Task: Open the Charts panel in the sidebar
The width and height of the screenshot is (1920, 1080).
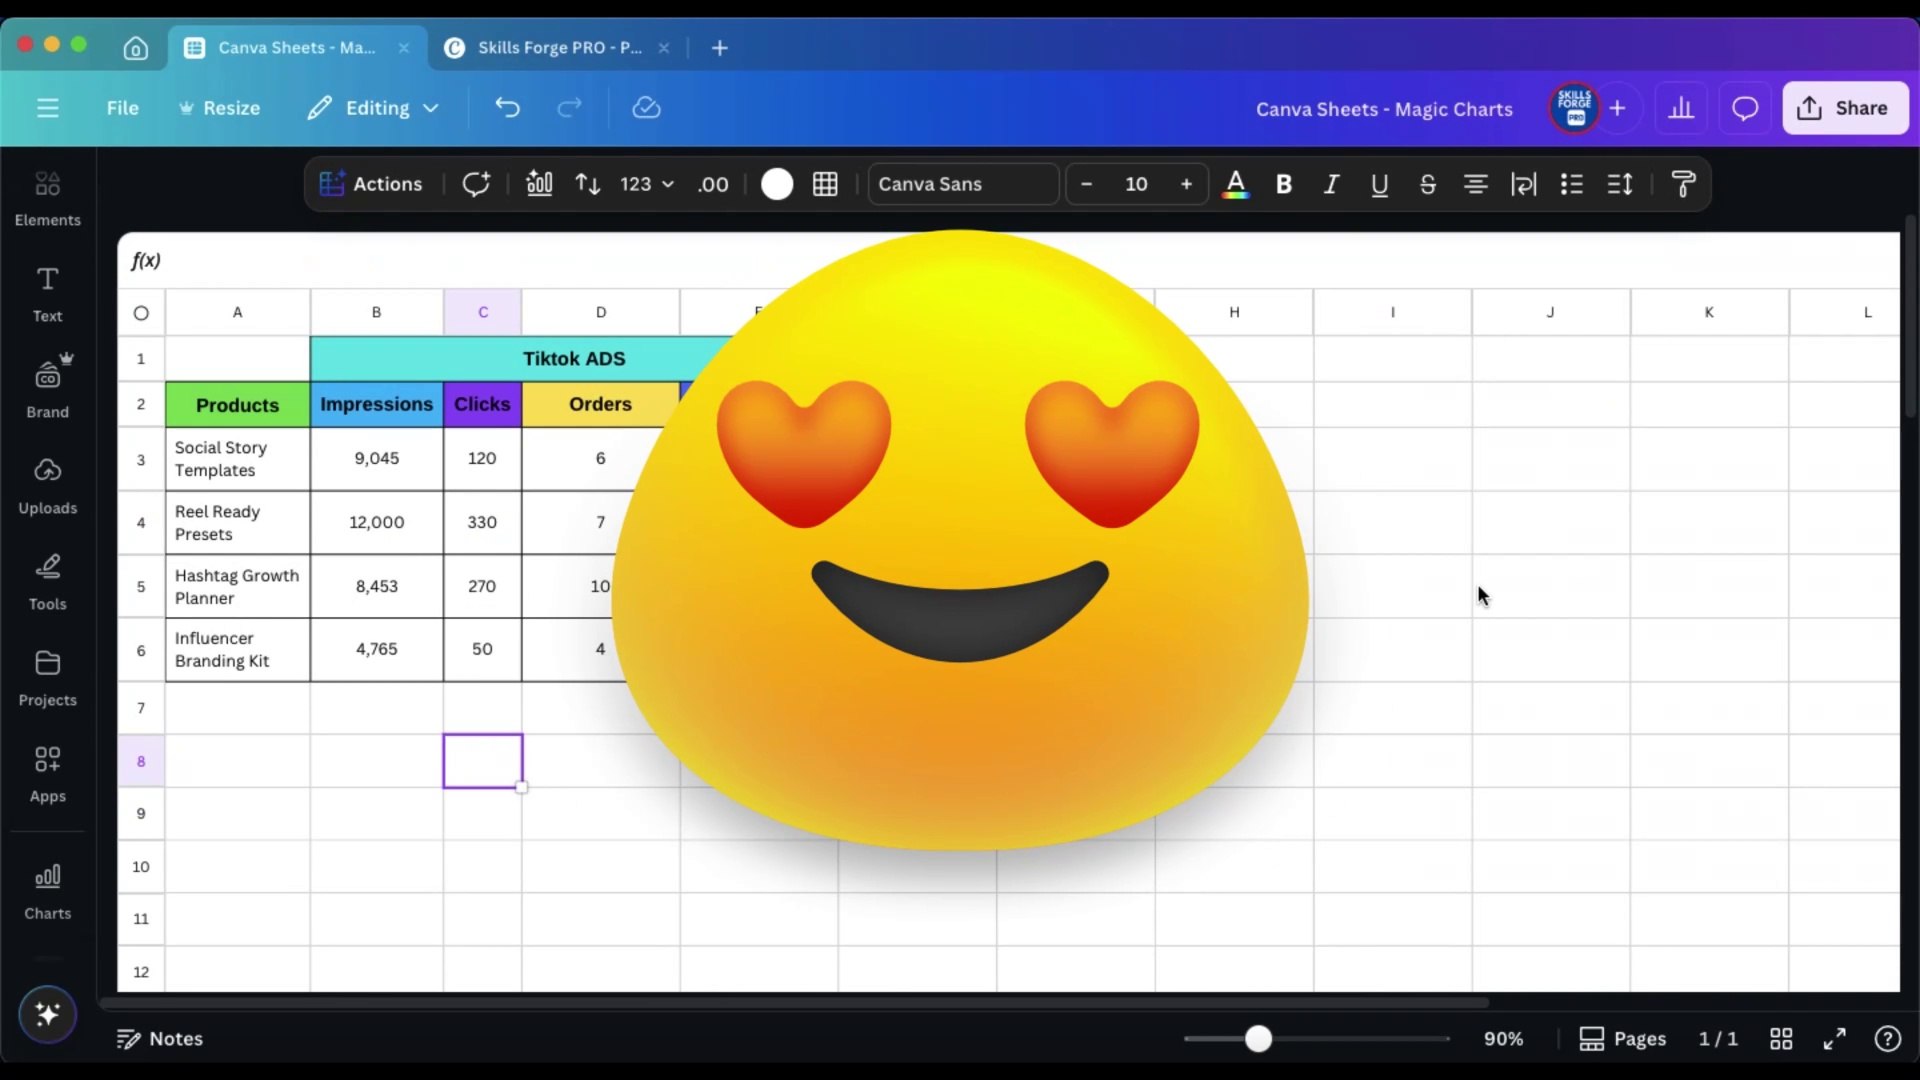Action: click(47, 888)
